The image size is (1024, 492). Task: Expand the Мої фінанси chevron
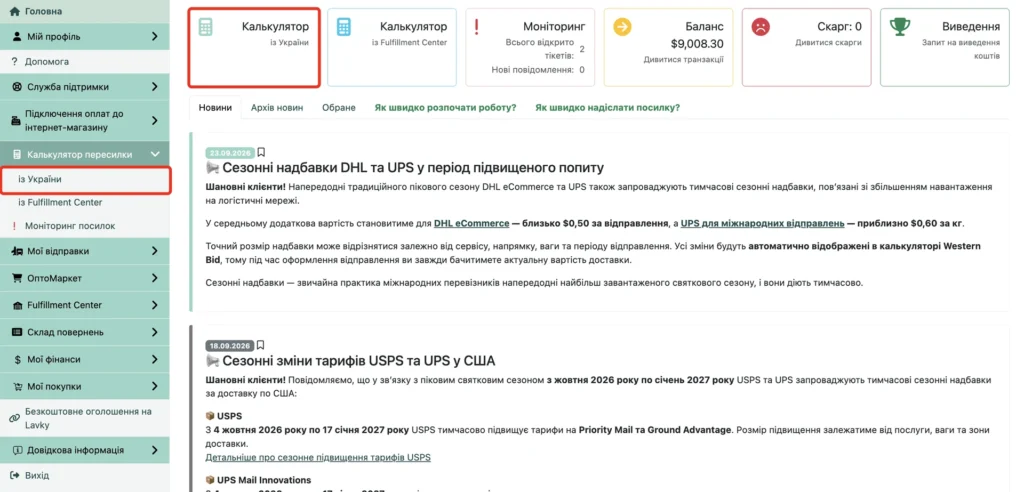[x=155, y=359]
